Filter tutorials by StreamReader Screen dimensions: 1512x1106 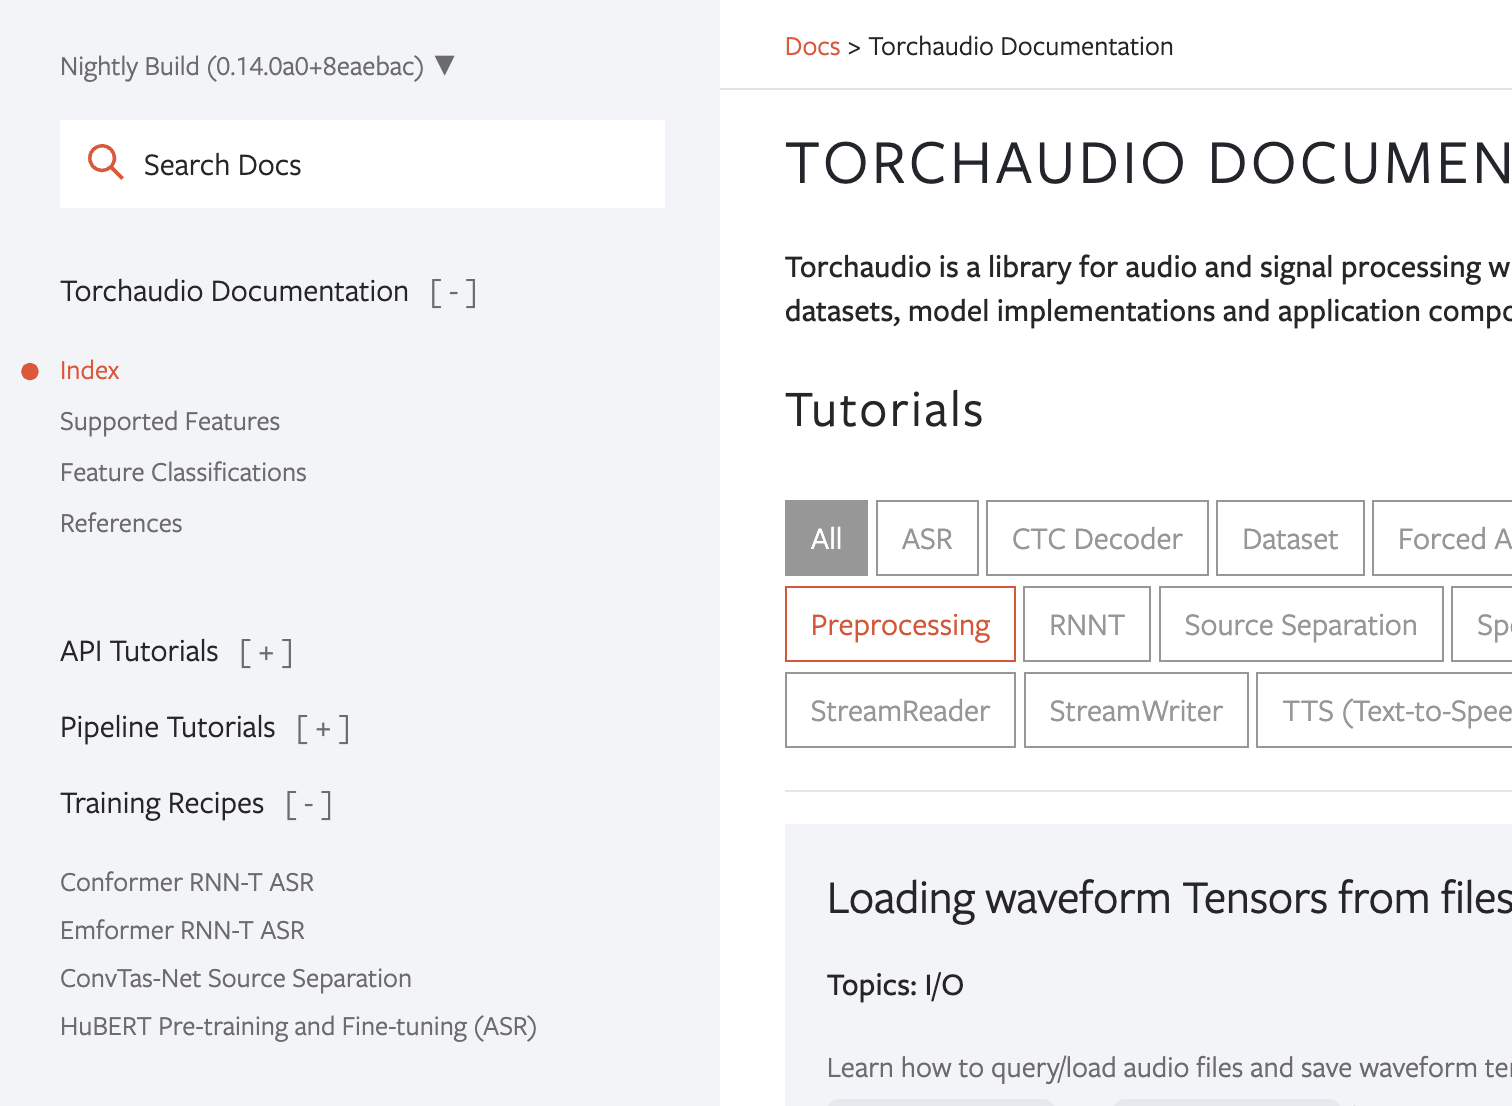point(900,710)
